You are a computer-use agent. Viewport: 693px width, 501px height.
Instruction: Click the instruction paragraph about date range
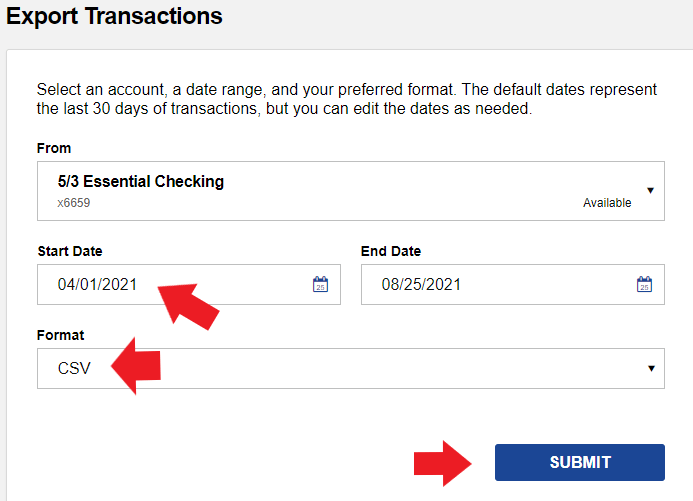[346, 99]
